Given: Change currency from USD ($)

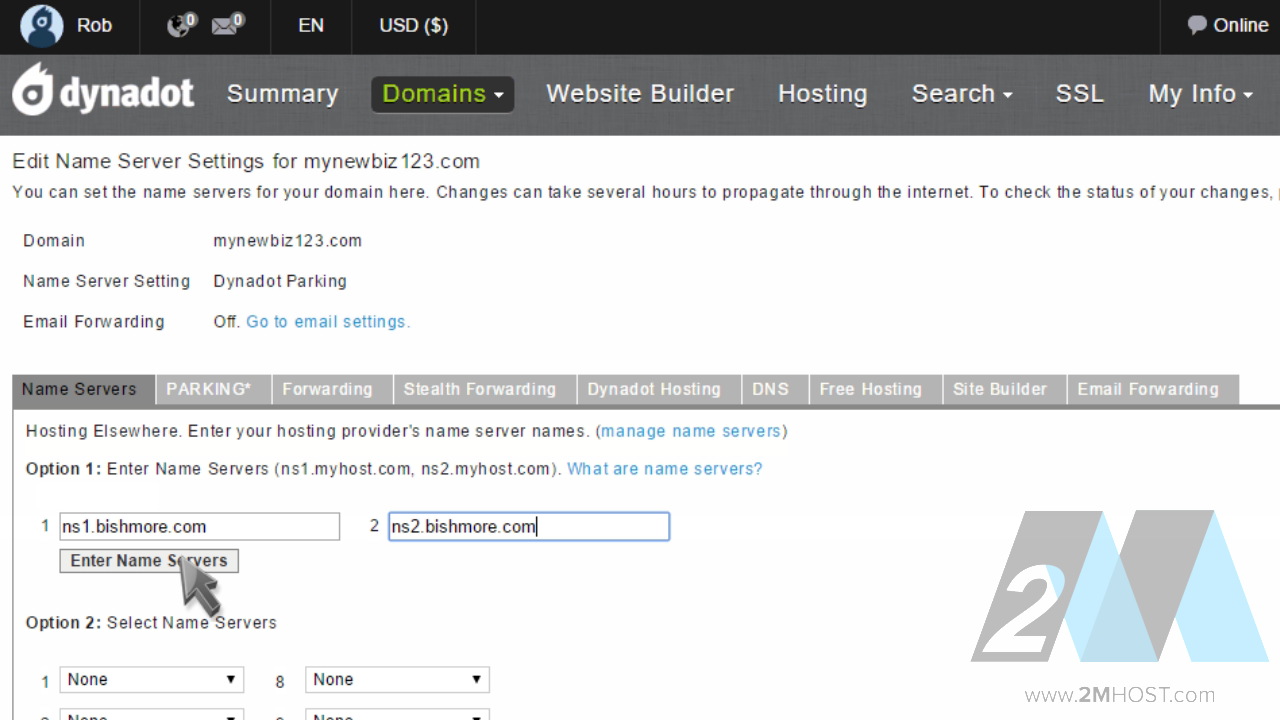Looking at the screenshot, I should coord(413,26).
